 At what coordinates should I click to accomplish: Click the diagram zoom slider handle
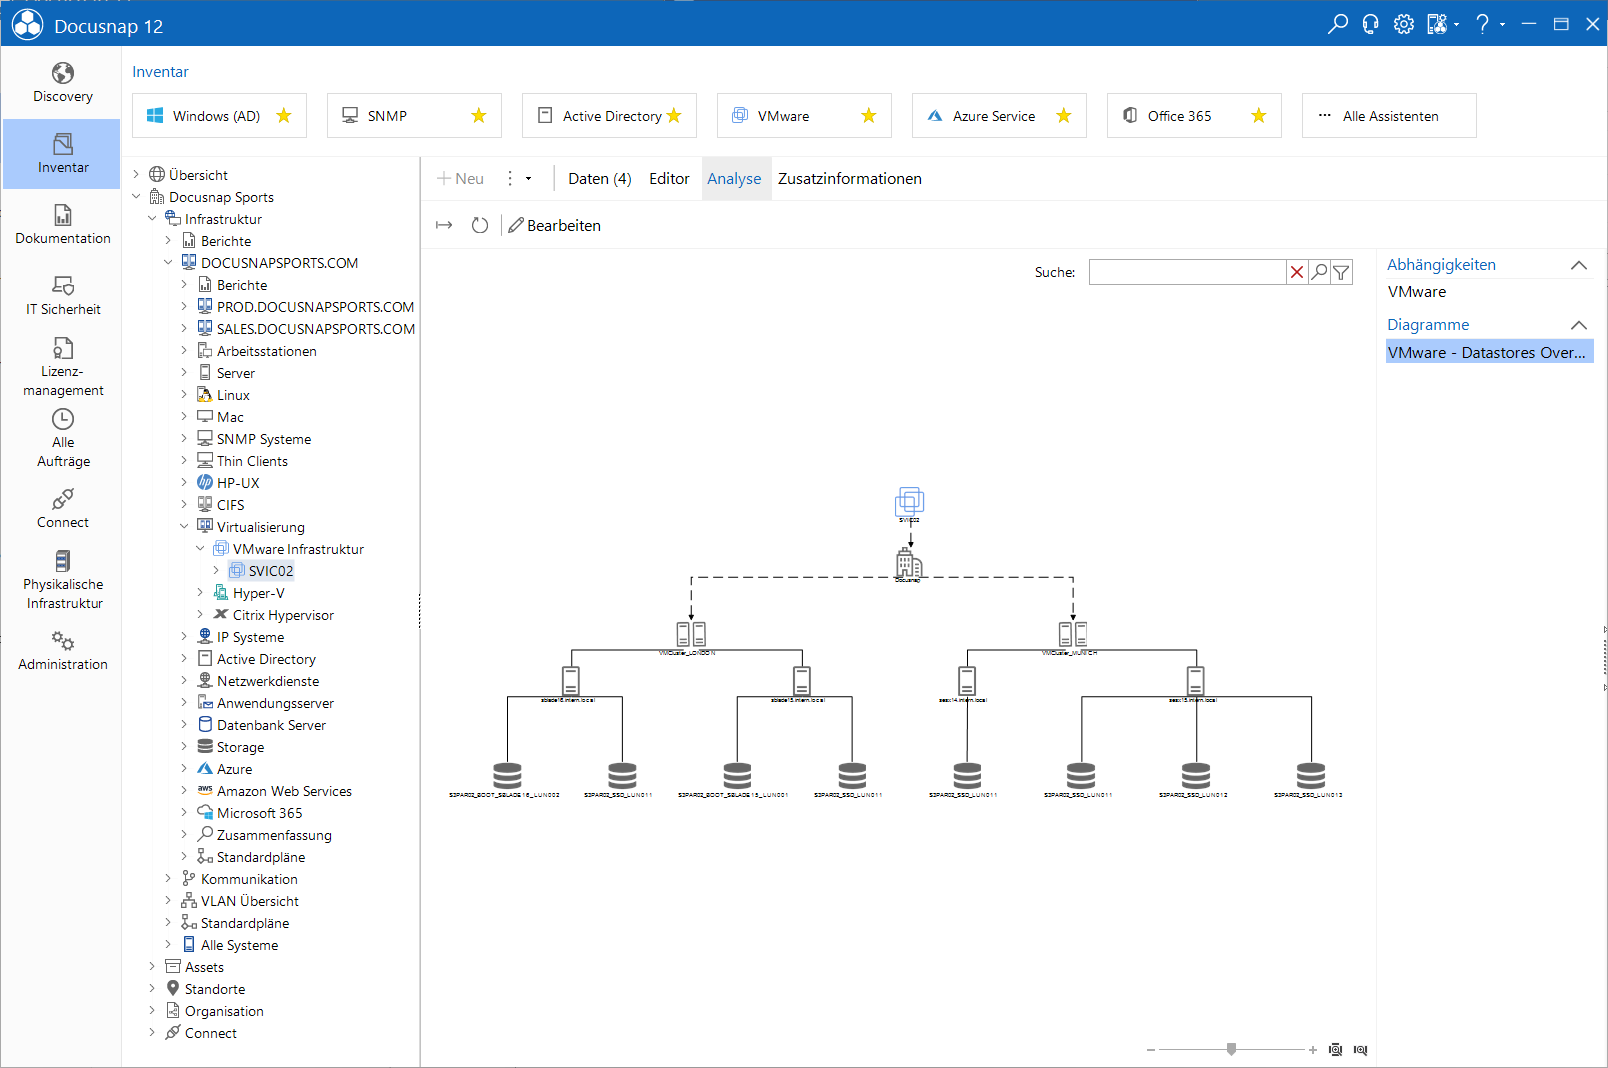pos(1232,1049)
